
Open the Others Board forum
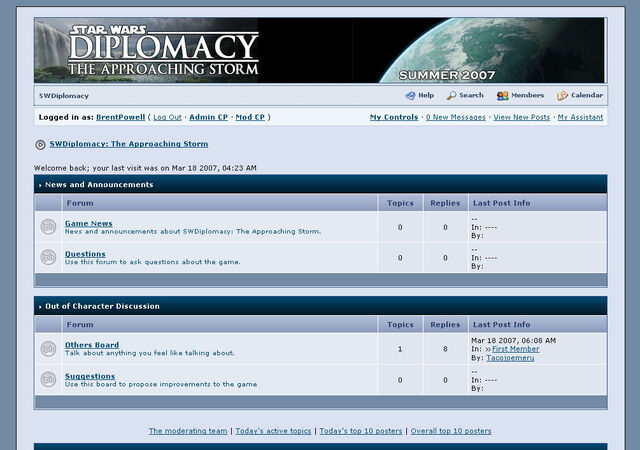click(x=92, y=345)
